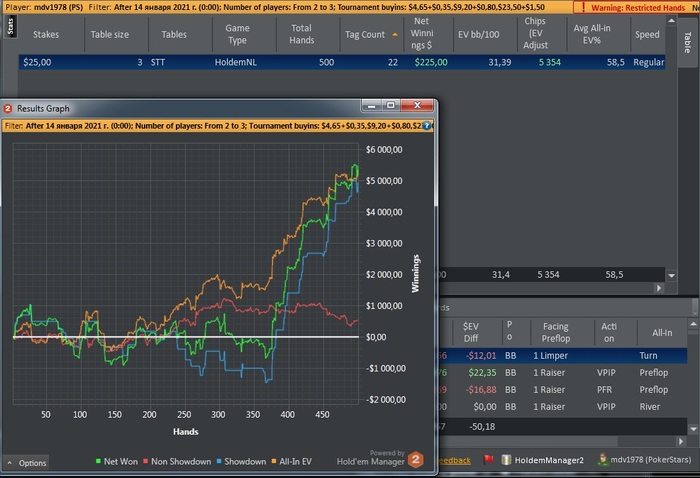The width and height of the screenshot is (700, 478).
Task: Open the help icon on the graph filter bar
Action: click(x=427, y=126)
